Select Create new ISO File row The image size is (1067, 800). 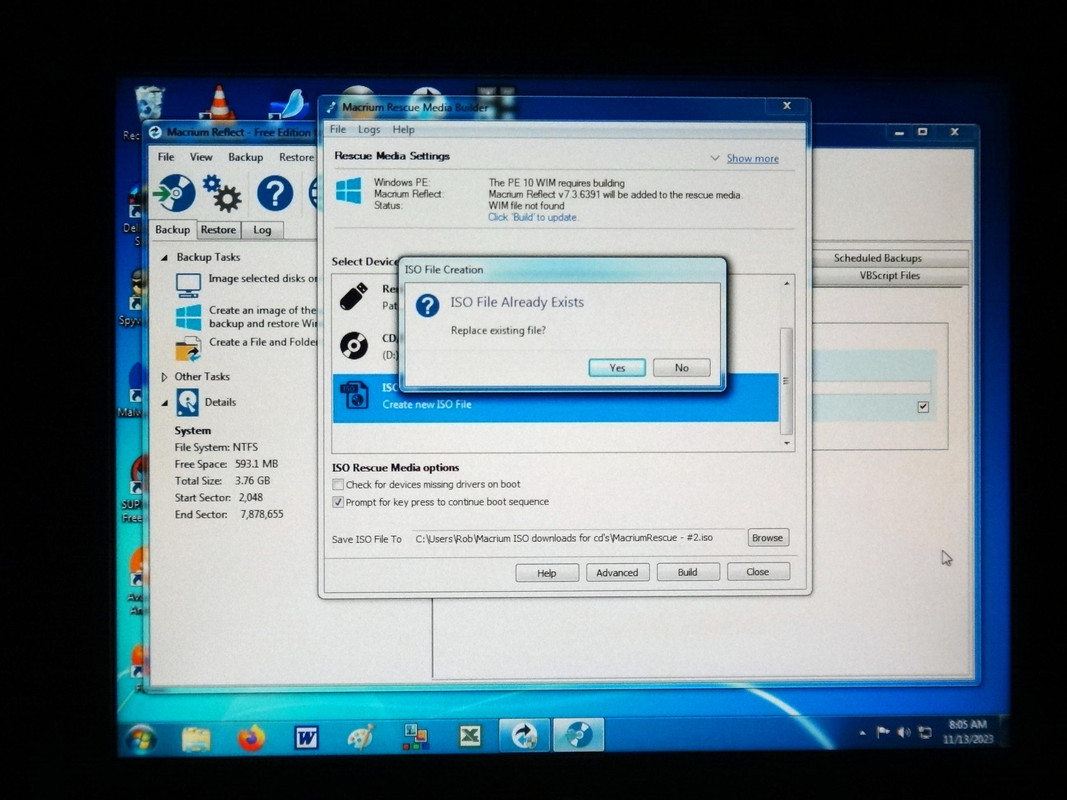coord(556,397)
